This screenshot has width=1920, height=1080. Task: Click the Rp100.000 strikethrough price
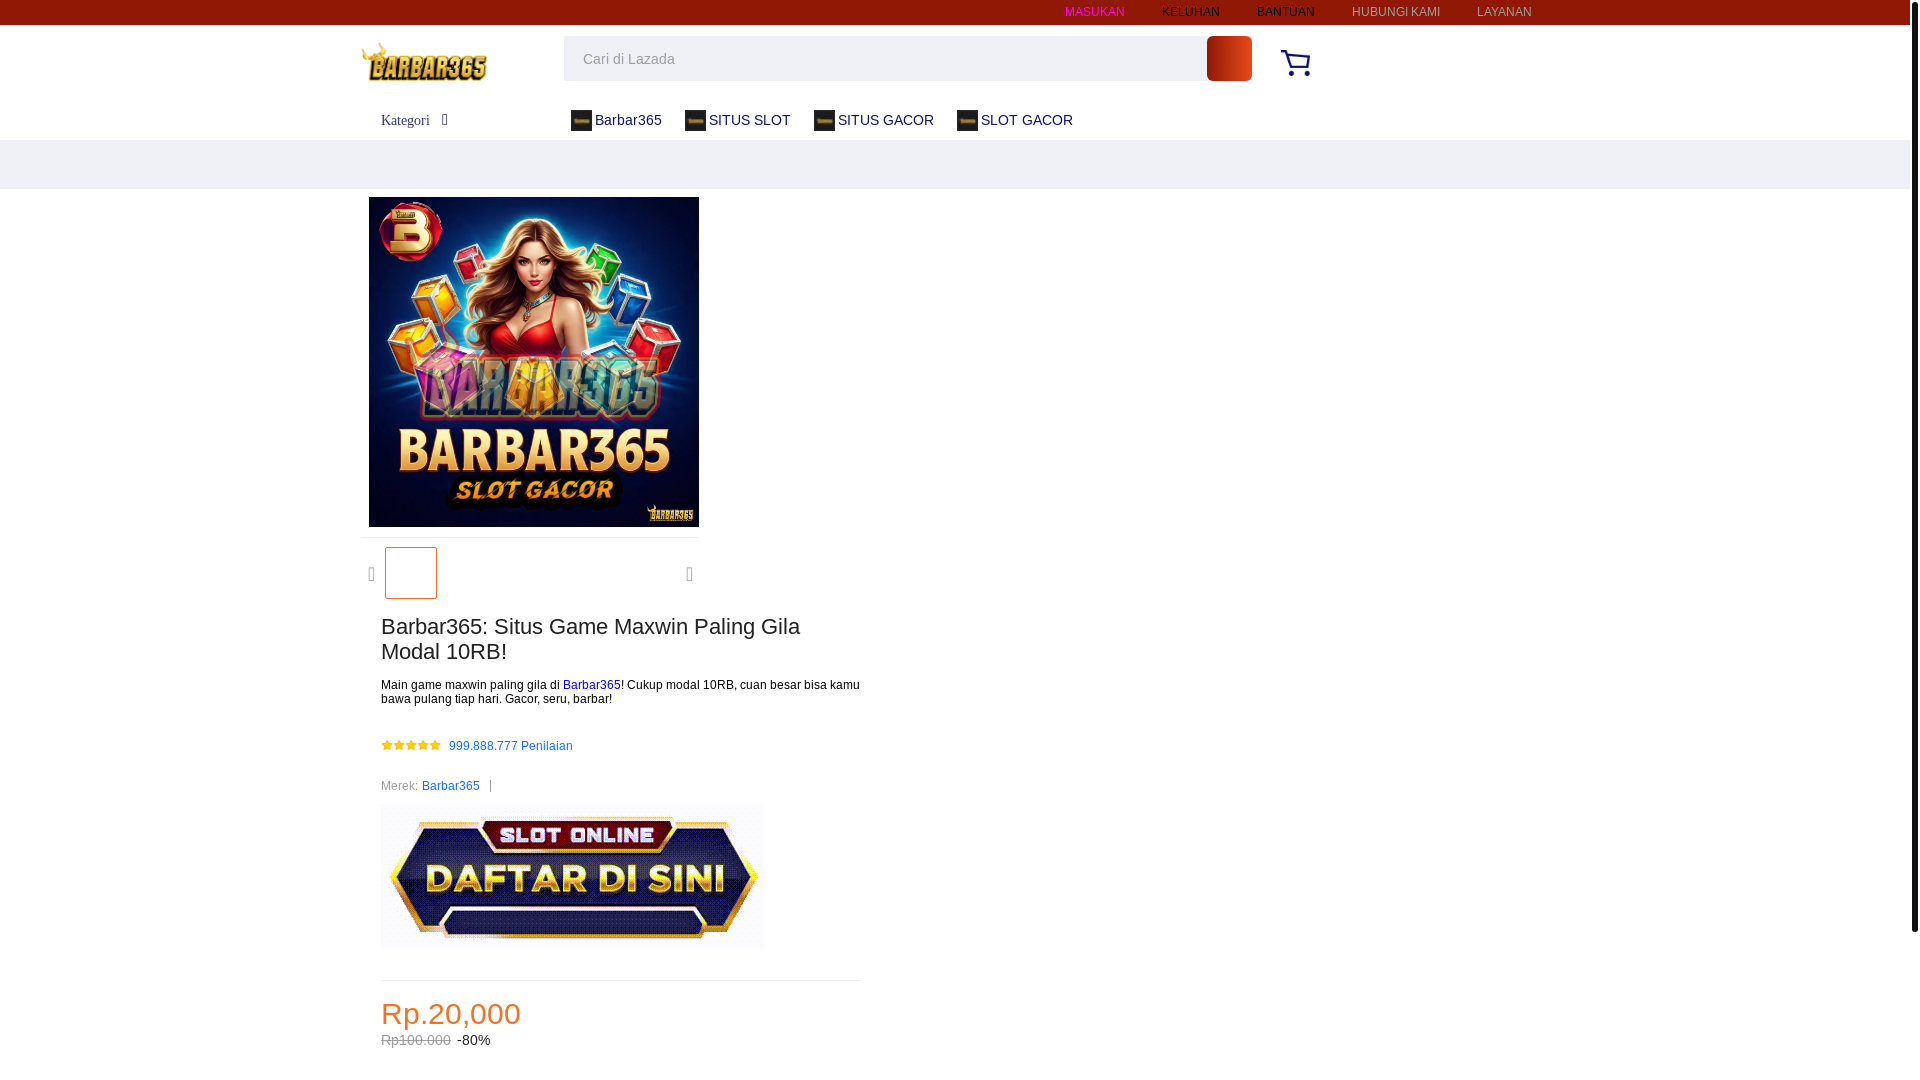(x=416, y=1040)
